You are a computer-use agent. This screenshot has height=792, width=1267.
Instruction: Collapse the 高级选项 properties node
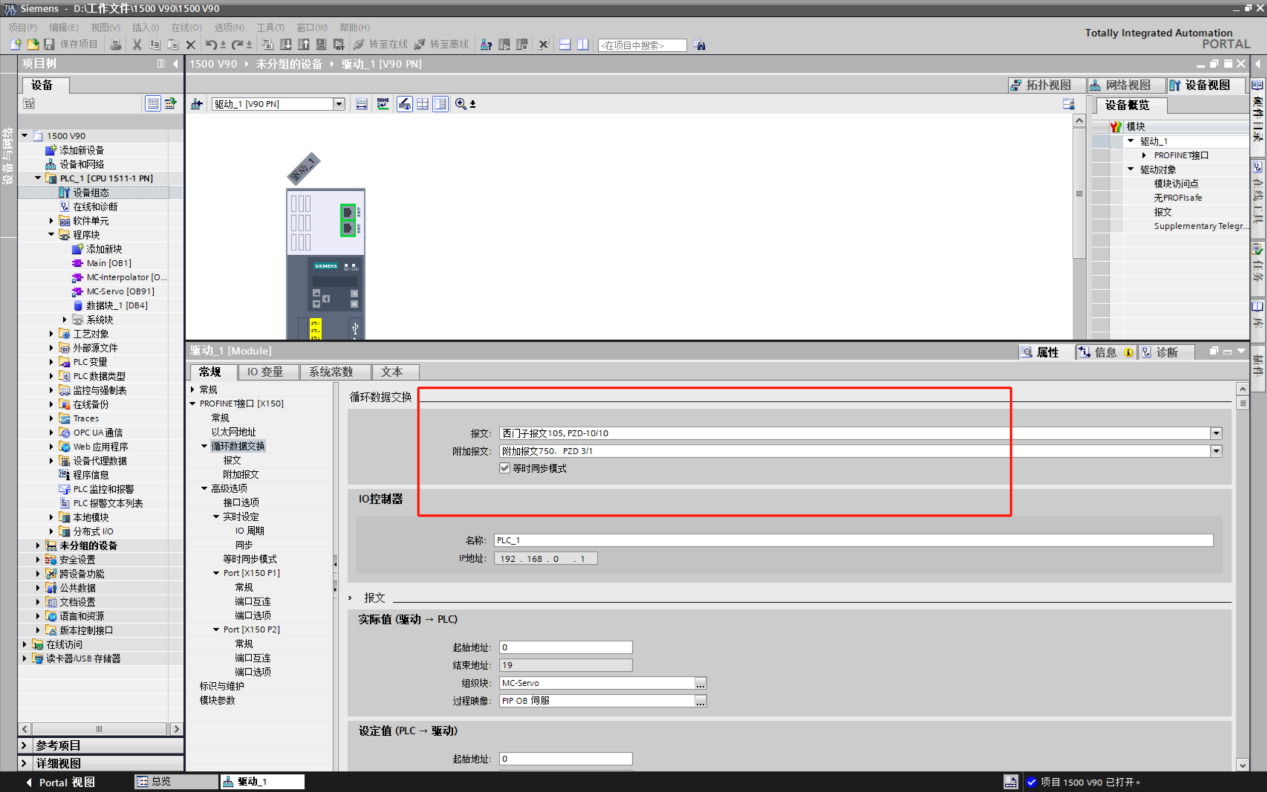point(205,488)
